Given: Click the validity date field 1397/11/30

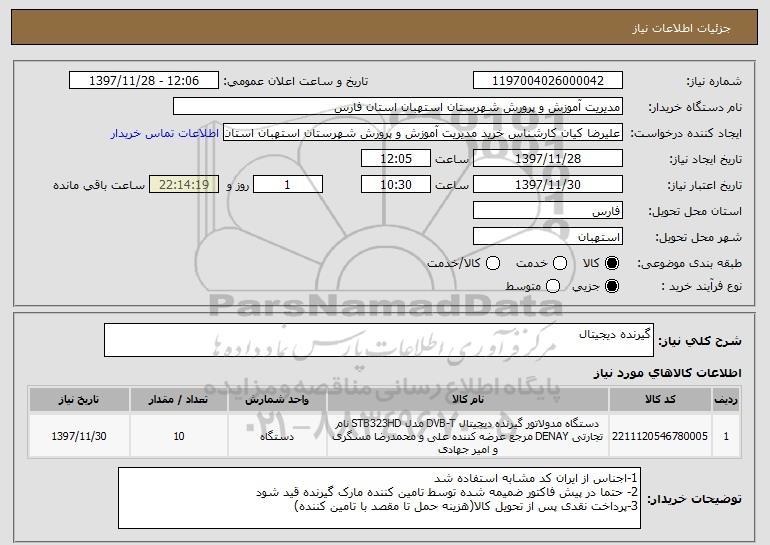Looking at the screenshot, I should click(x=548, y=184).
